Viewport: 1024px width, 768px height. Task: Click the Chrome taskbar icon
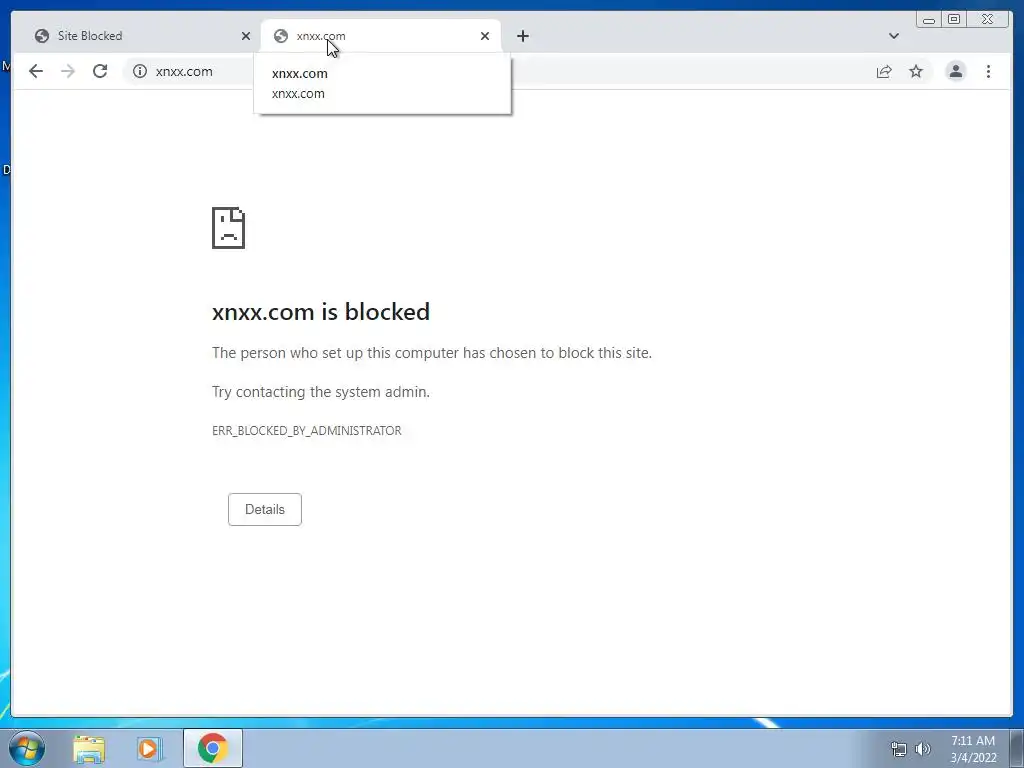pyautogui.click(x=213, y=748)
